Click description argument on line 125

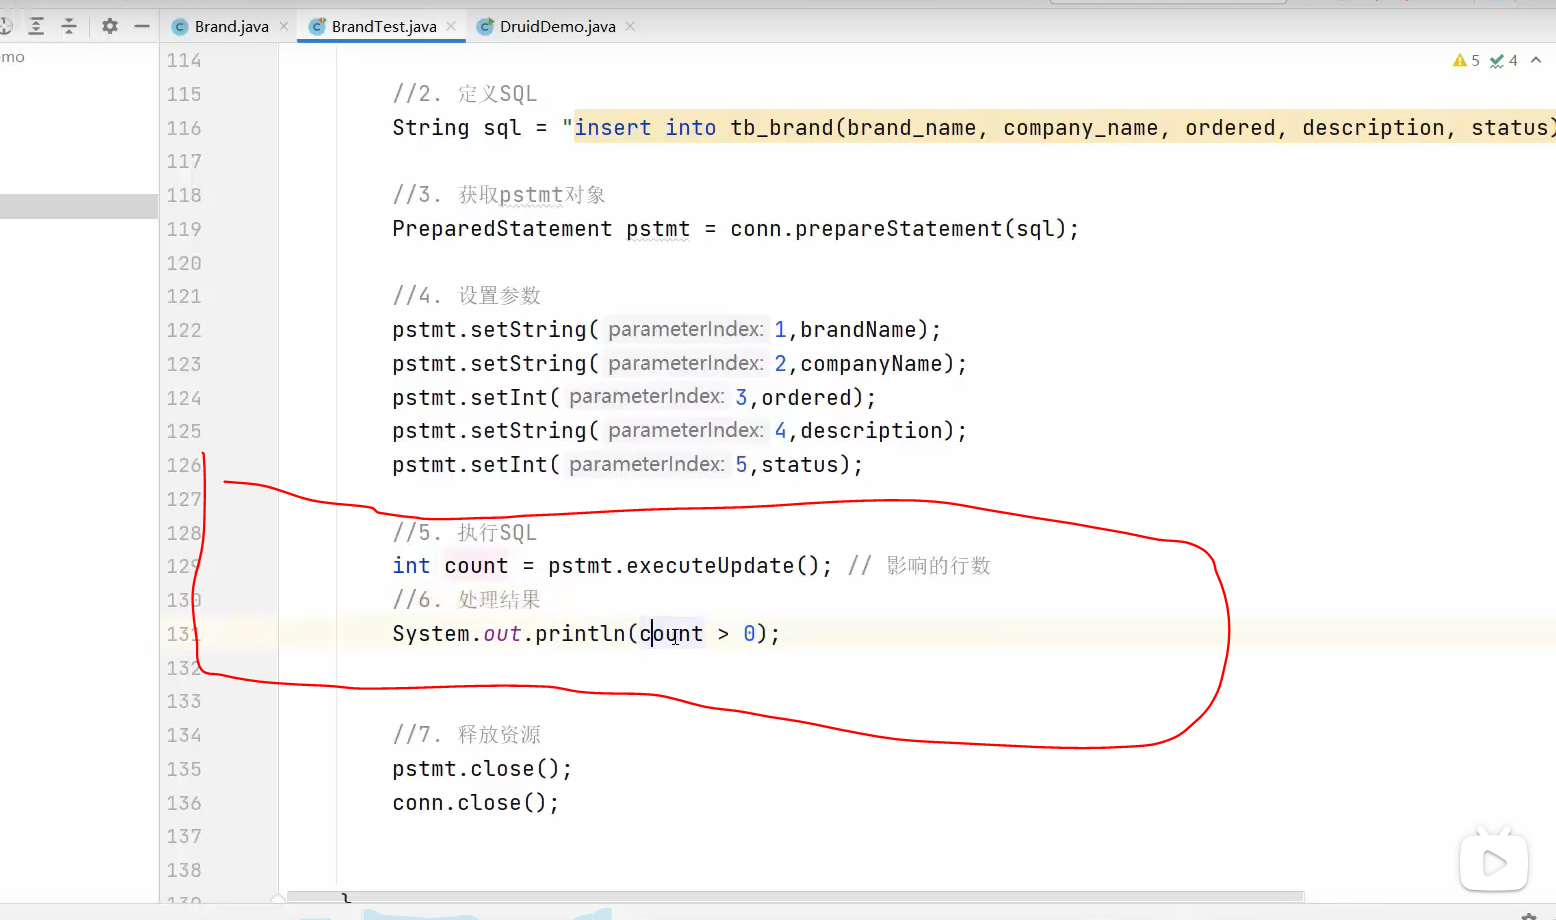pos(872,431)
